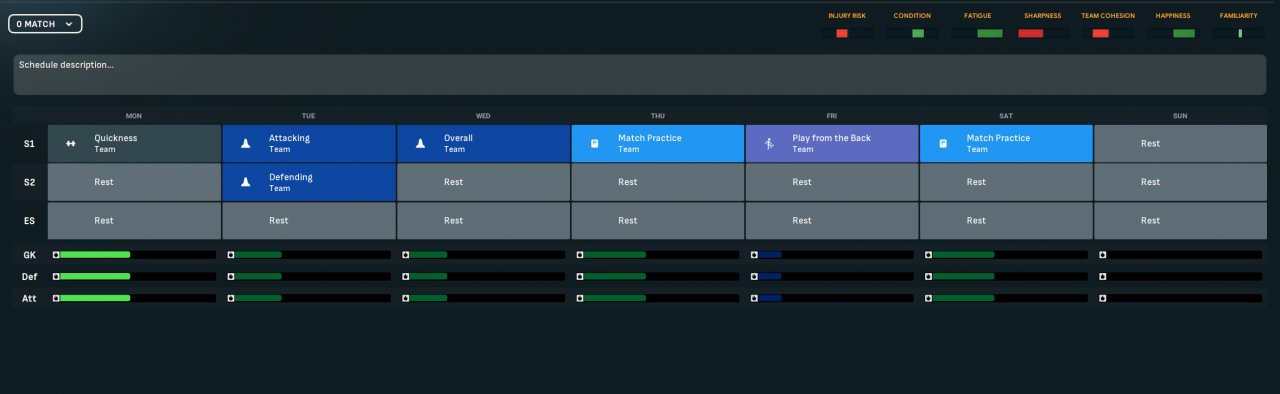Click the 0 Match dropdown chevron arrow

[x=68, y=24]
